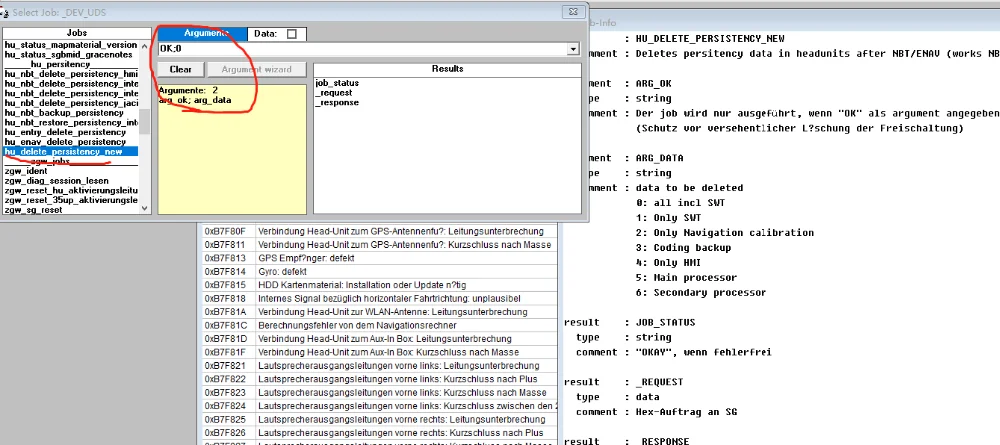Select job zgw_reset_hu_aktivierungsleitu

coord(71,191)
